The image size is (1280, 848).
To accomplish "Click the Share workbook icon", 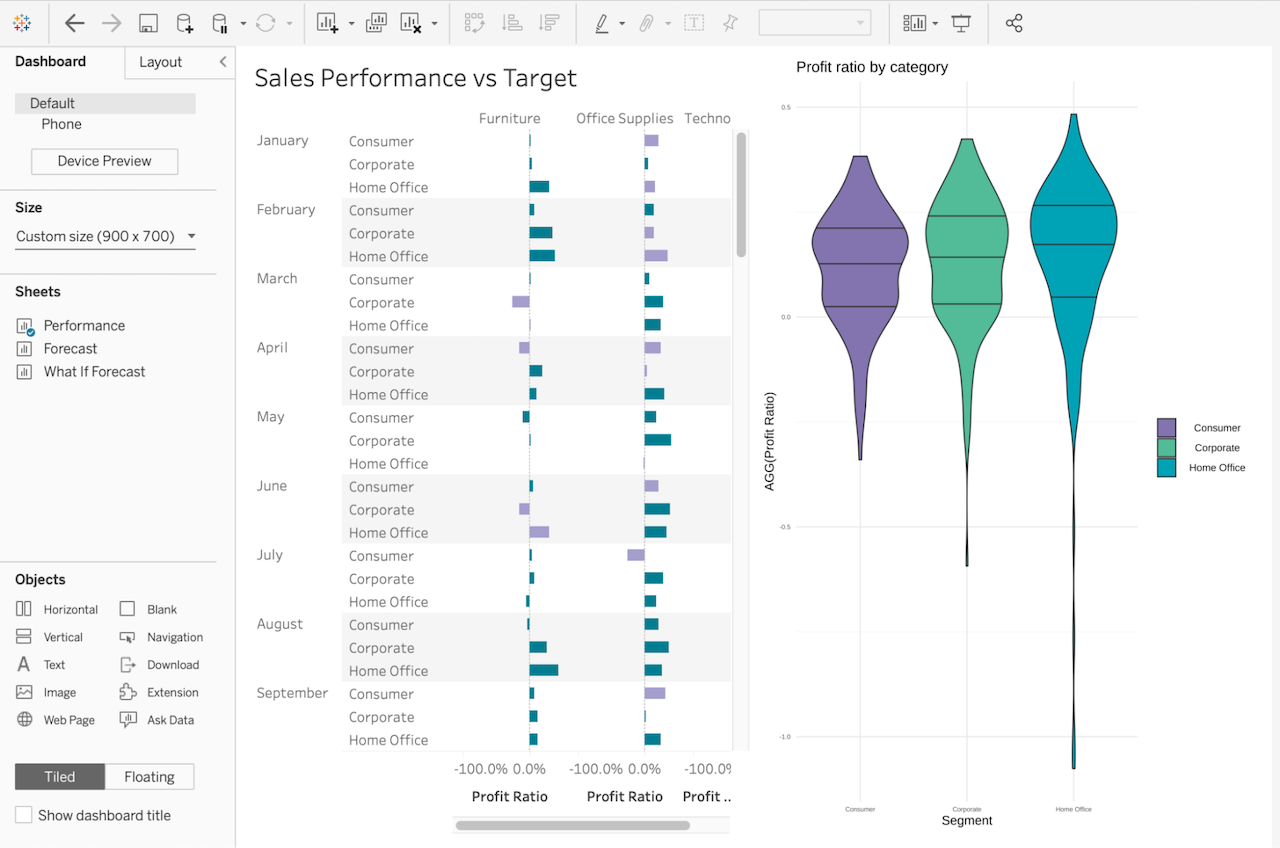I will tap(1013, 22).
